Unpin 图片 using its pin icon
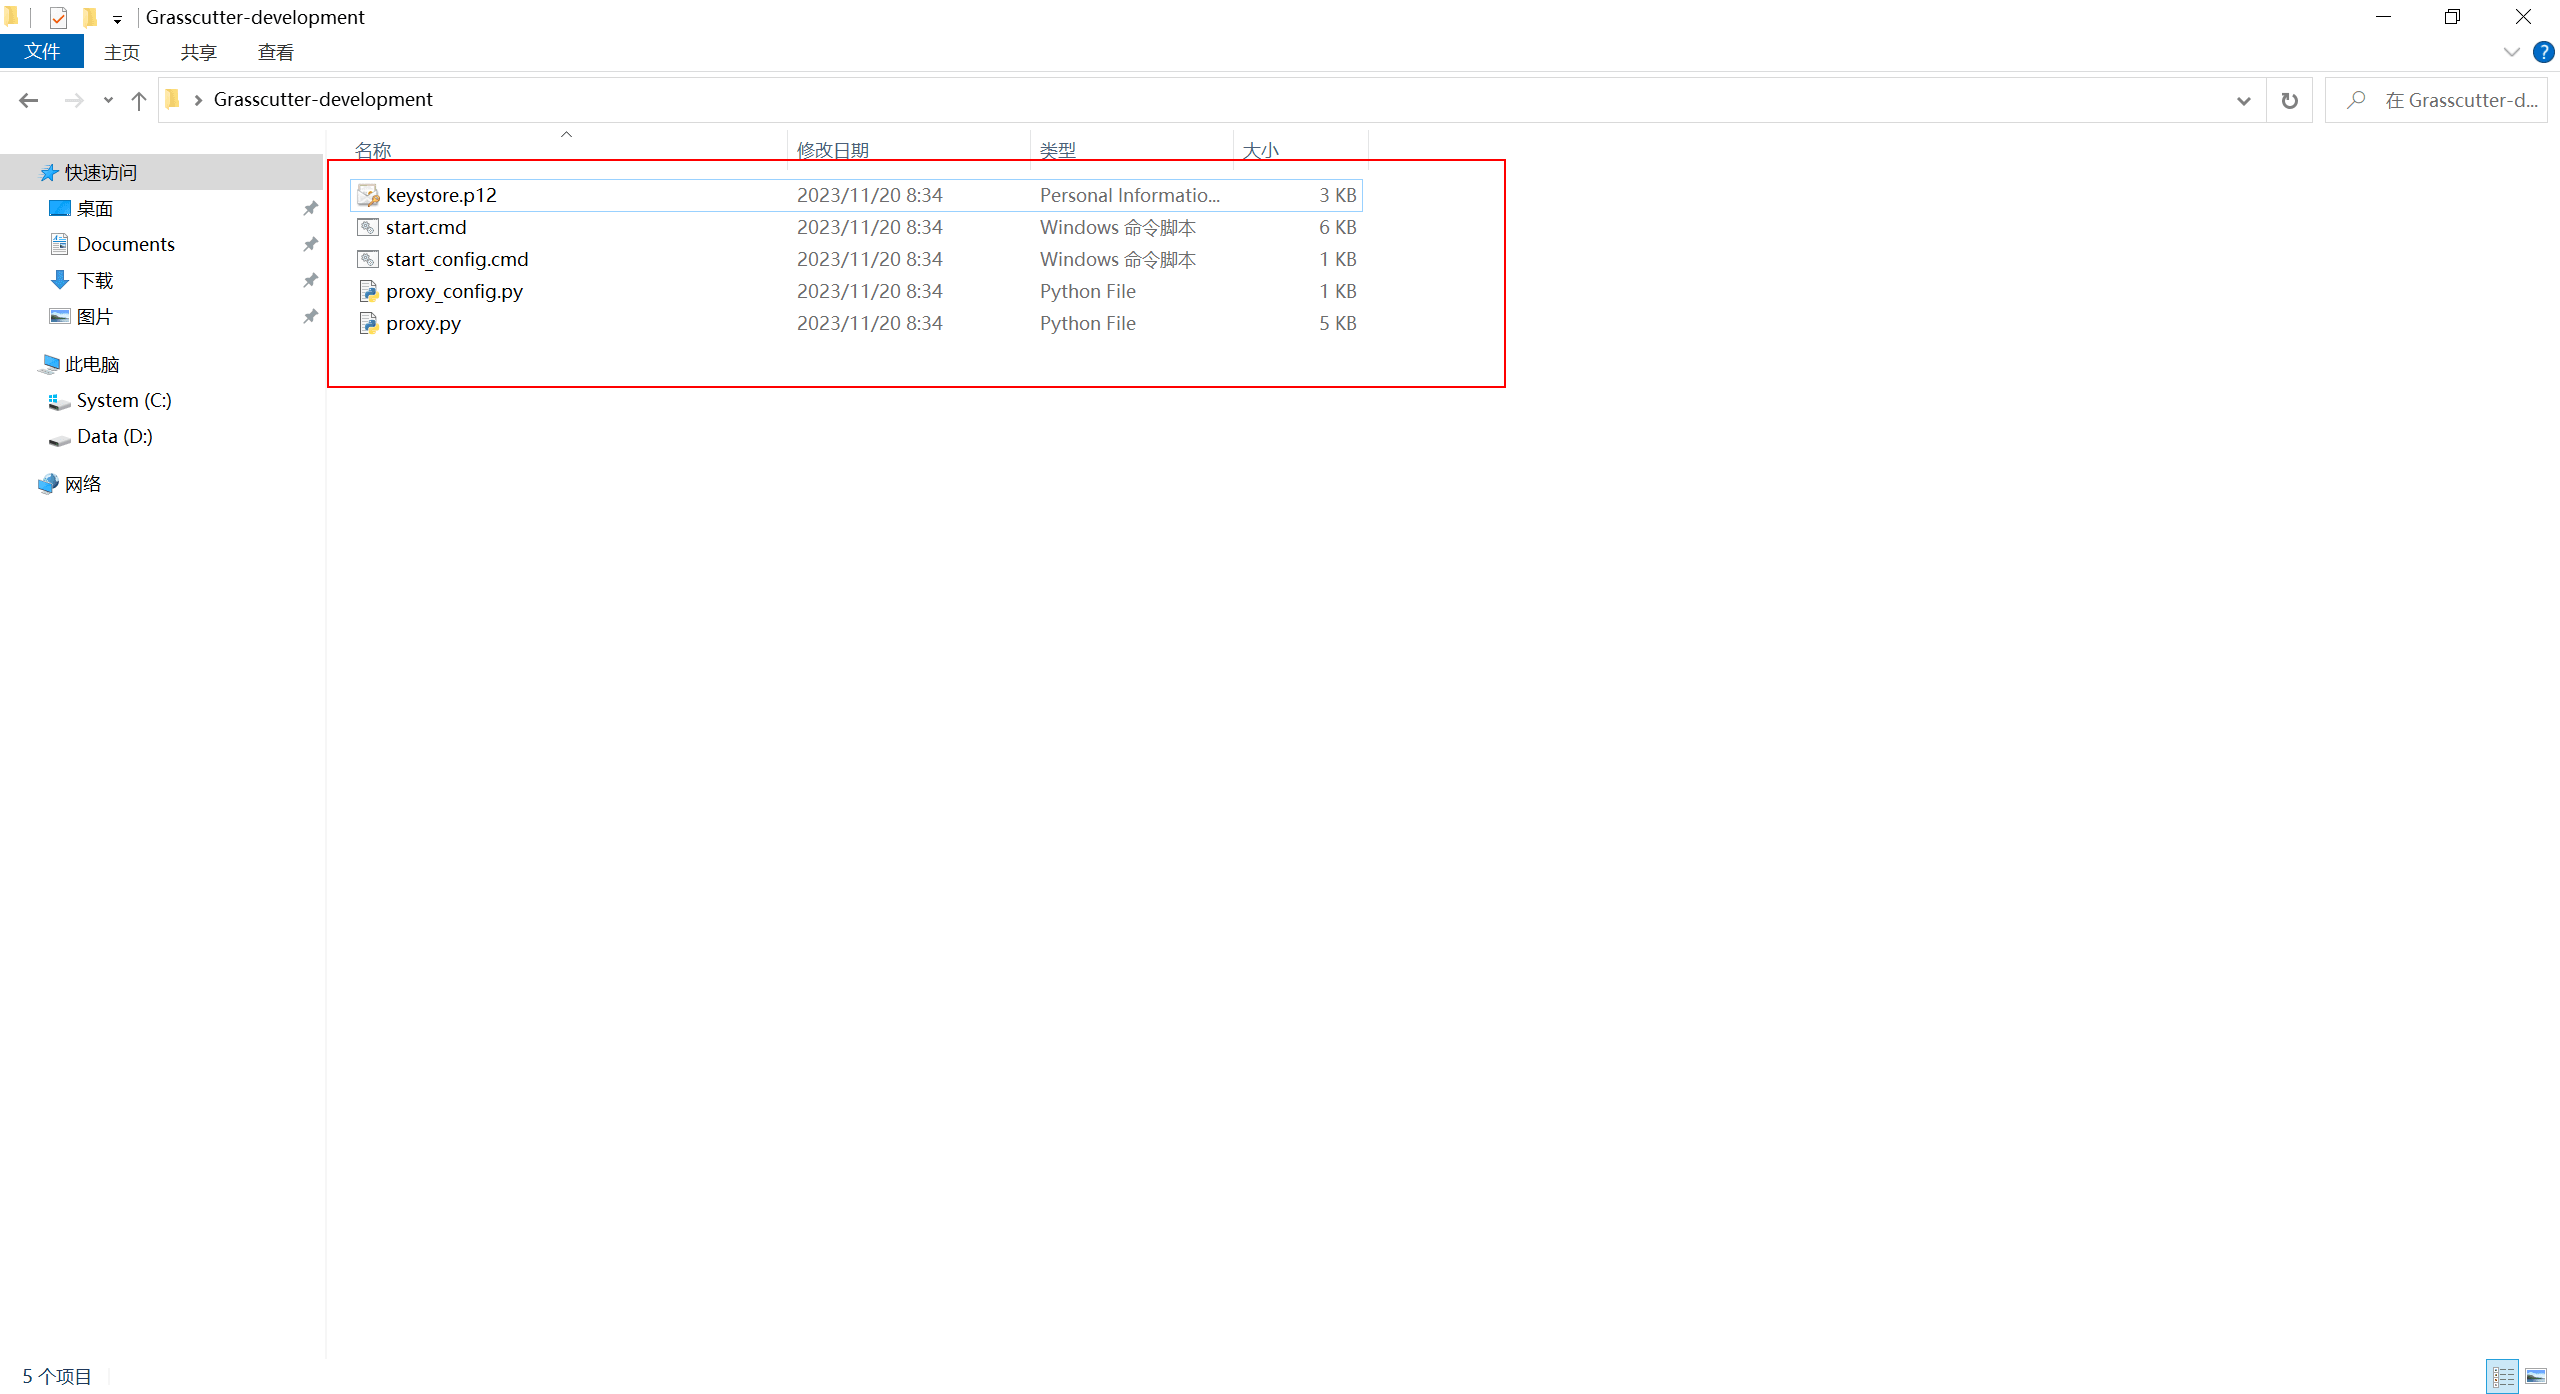 pos(310,316)
